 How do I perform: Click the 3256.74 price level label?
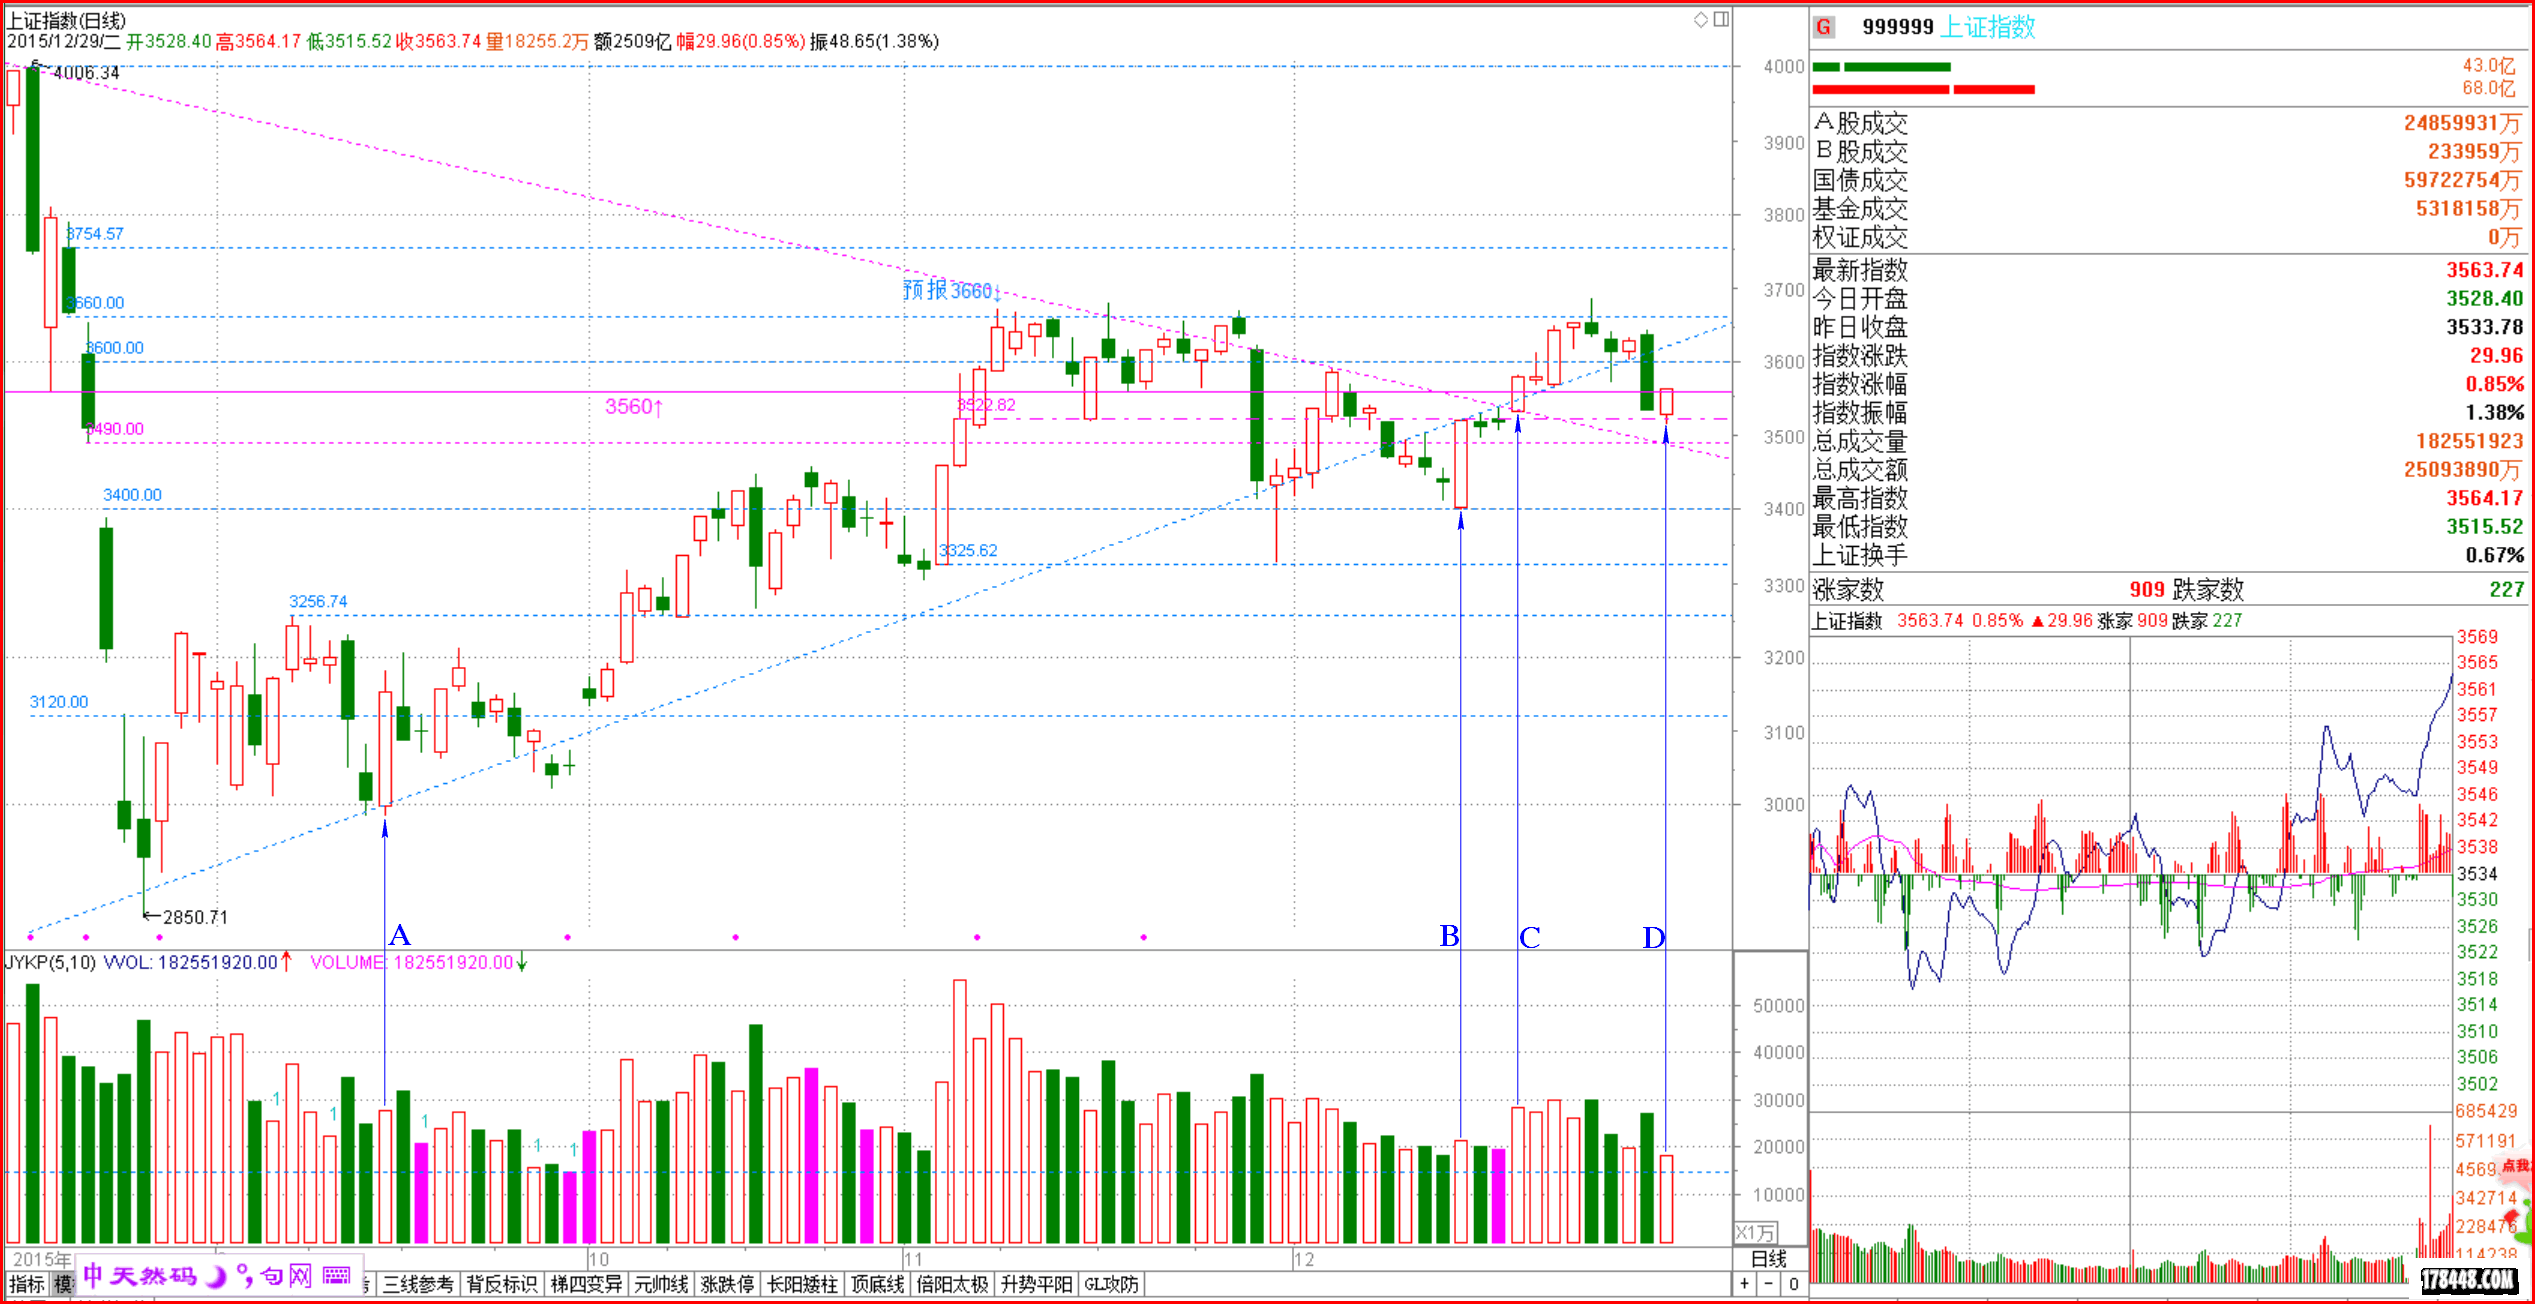pyautogui.click(x=318, y=601)
